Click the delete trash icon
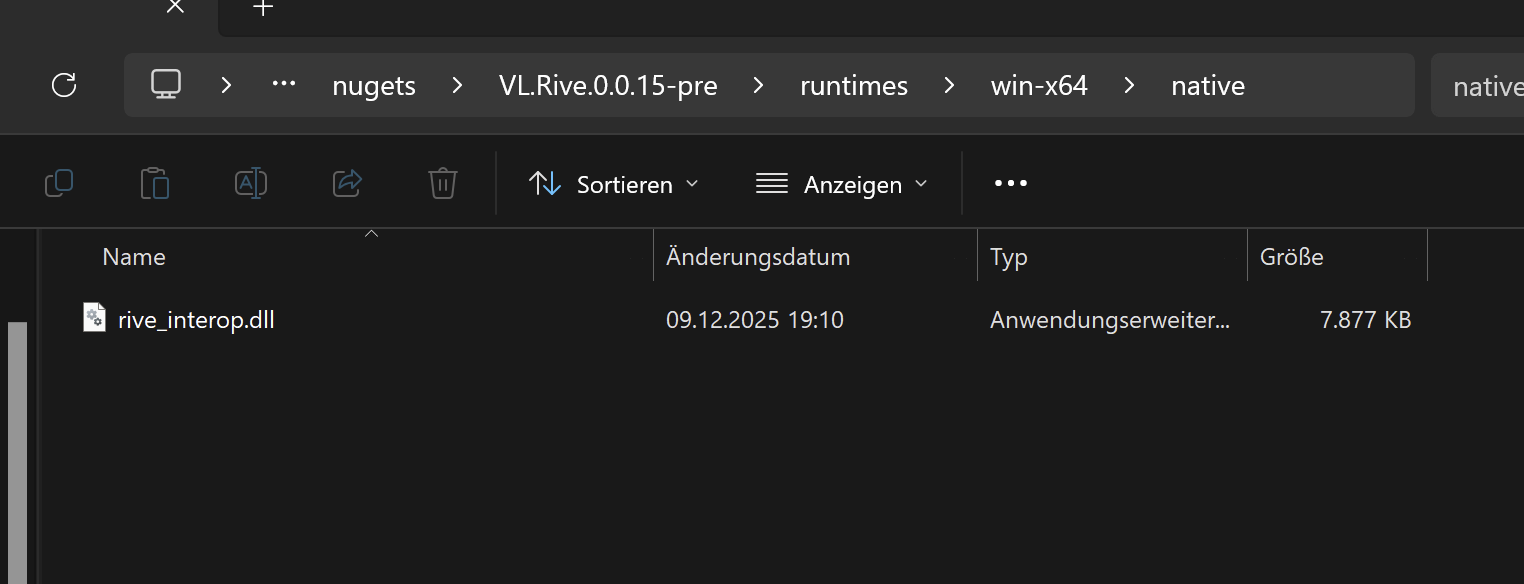Image resolution: width=1524 pixels, height=584 pixels. click(x=443, y=183)
